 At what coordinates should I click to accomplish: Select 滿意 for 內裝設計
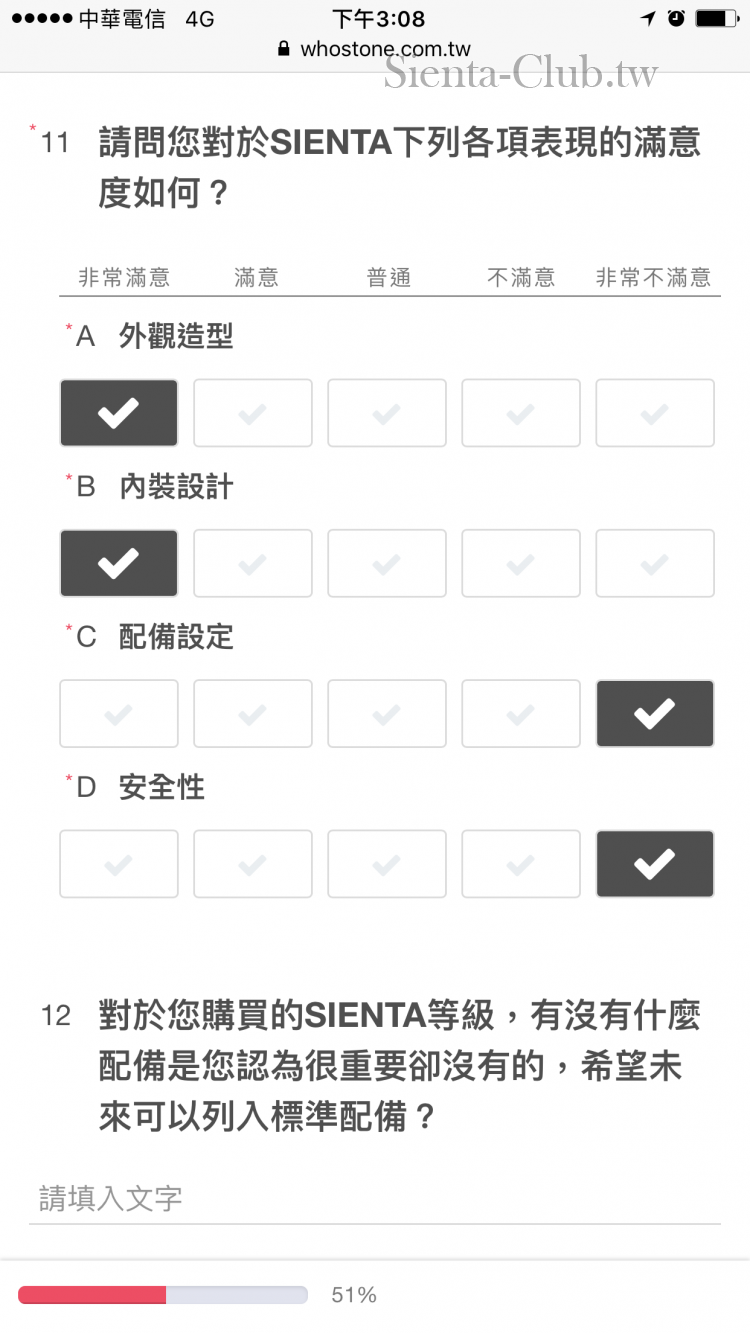[x=253, y=563]
